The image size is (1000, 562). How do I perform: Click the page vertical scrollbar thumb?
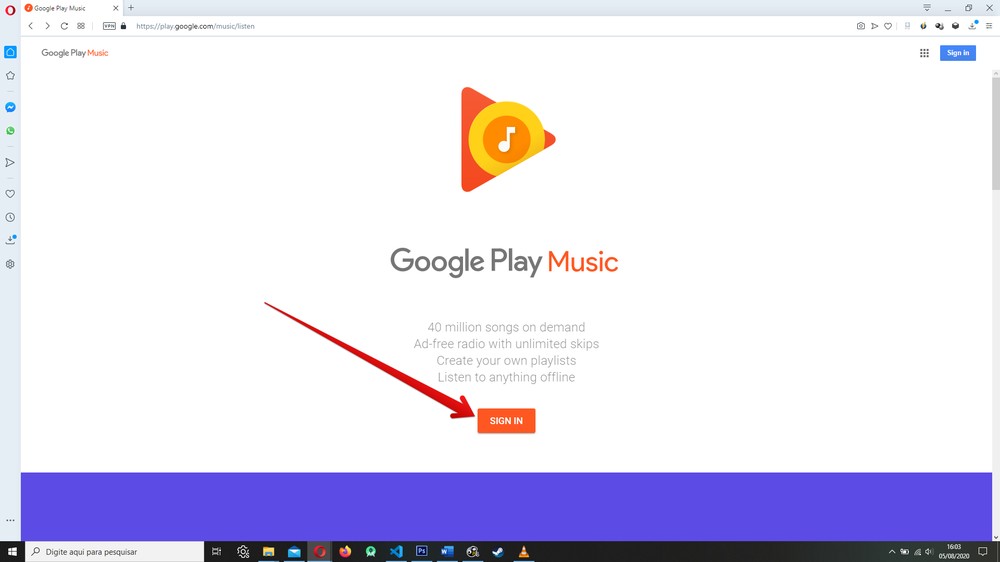click(x=996, y=133)
